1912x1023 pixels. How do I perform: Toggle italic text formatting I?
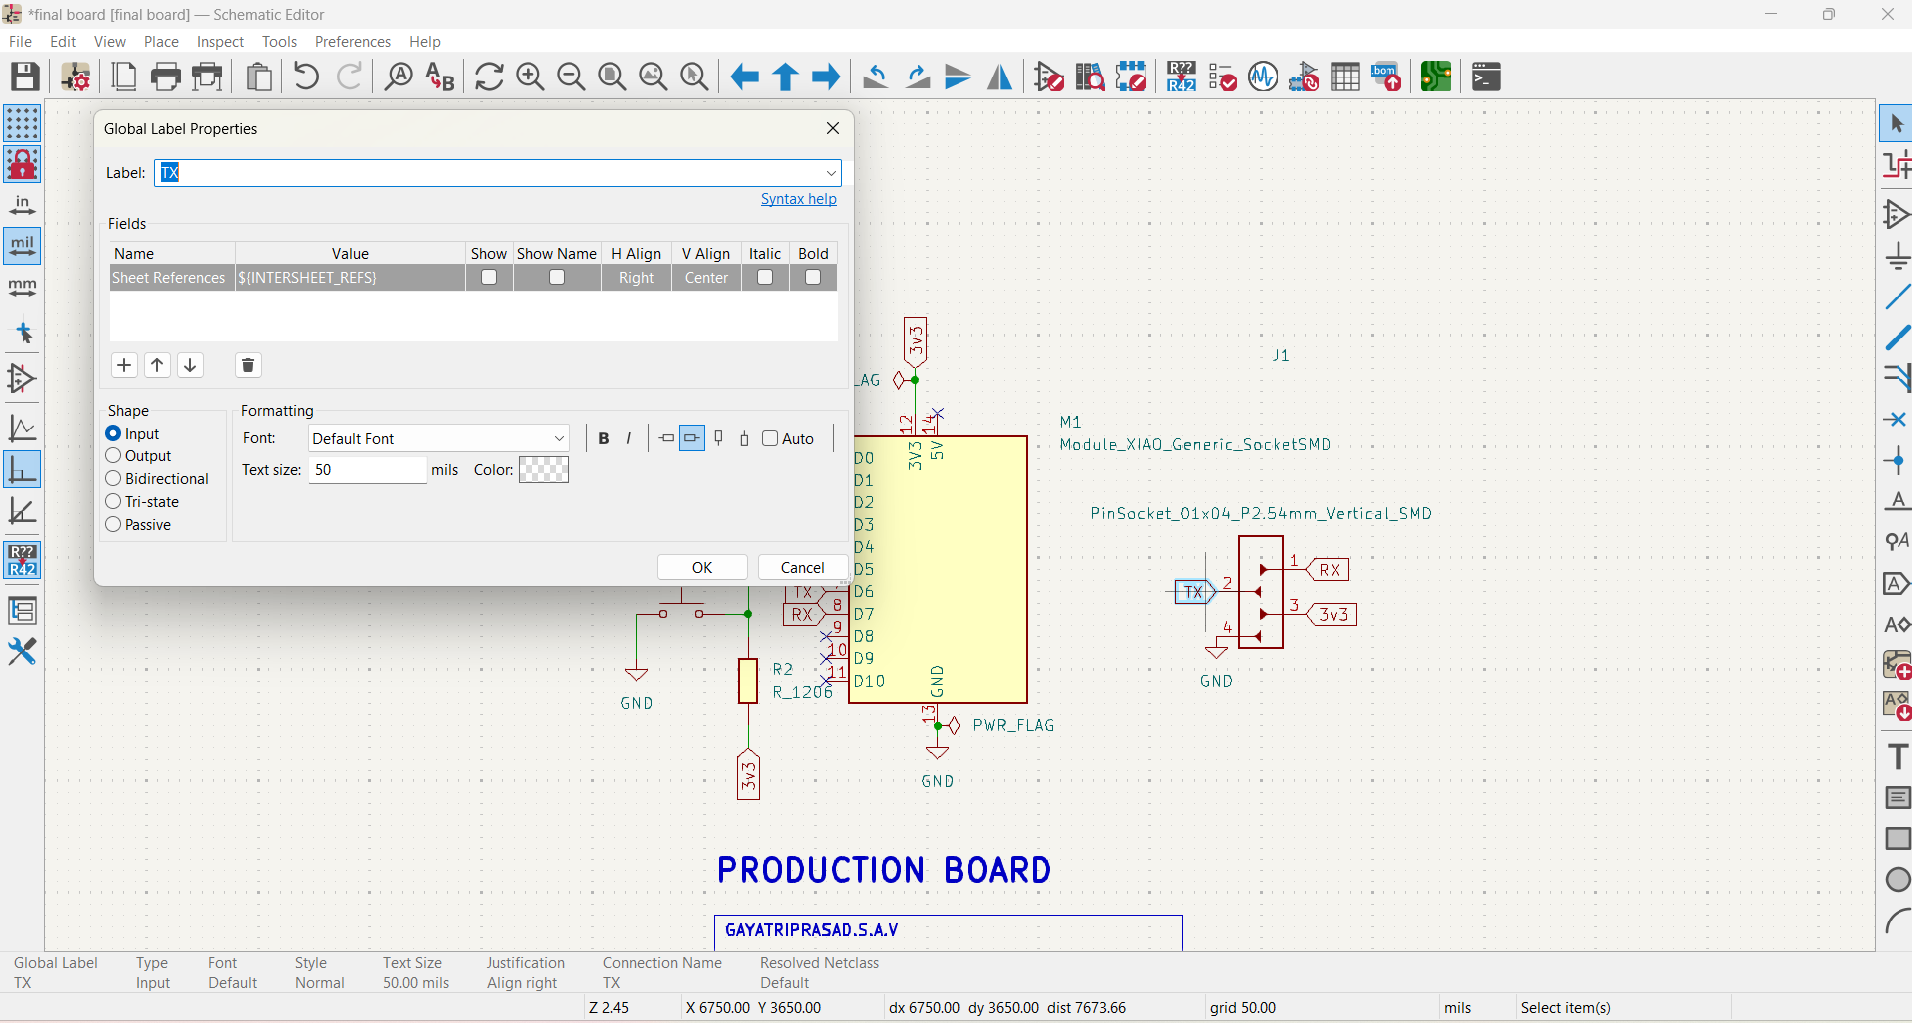(x=629, y=438)
